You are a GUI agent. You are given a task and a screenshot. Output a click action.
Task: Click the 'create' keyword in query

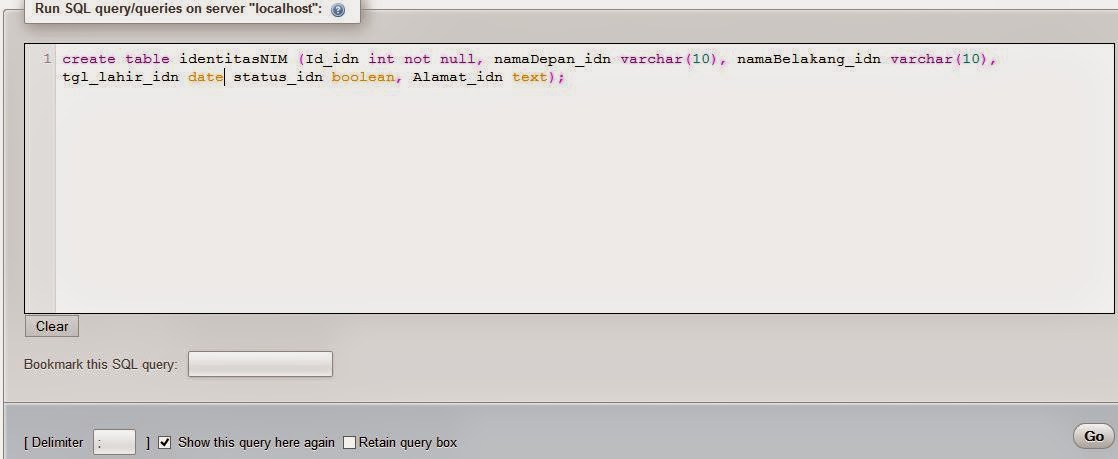coord(89,59)
